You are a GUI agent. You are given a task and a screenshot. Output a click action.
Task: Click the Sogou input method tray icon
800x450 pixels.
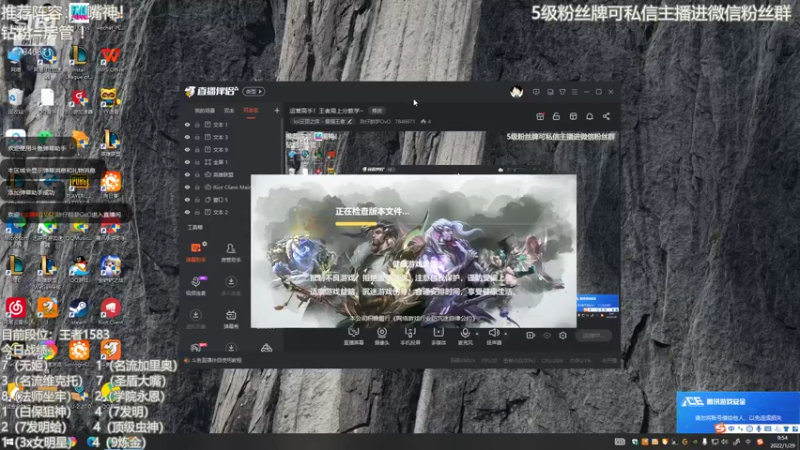[760, 442]
